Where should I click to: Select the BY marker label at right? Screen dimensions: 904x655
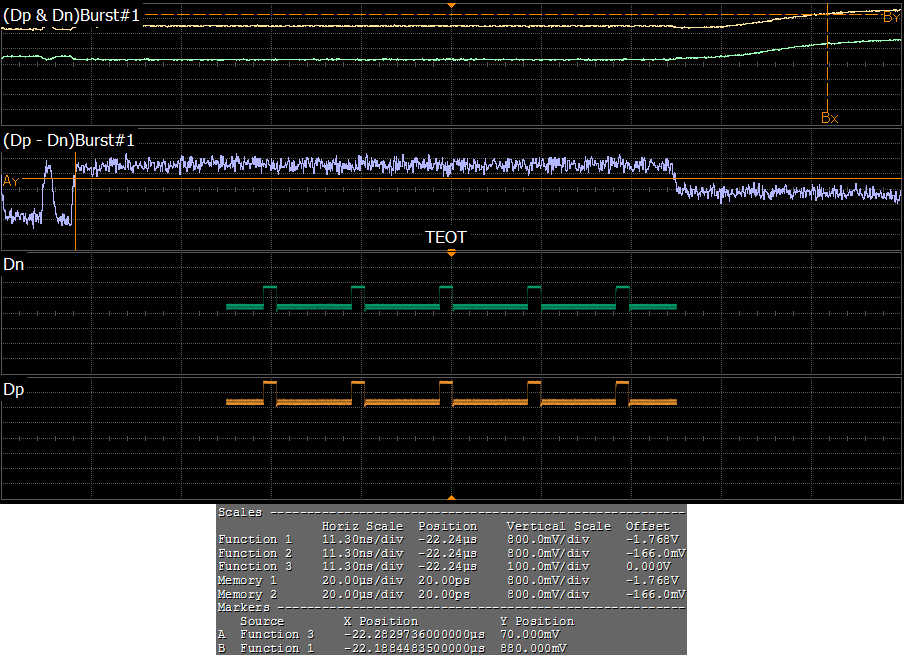tap(891, 17)
